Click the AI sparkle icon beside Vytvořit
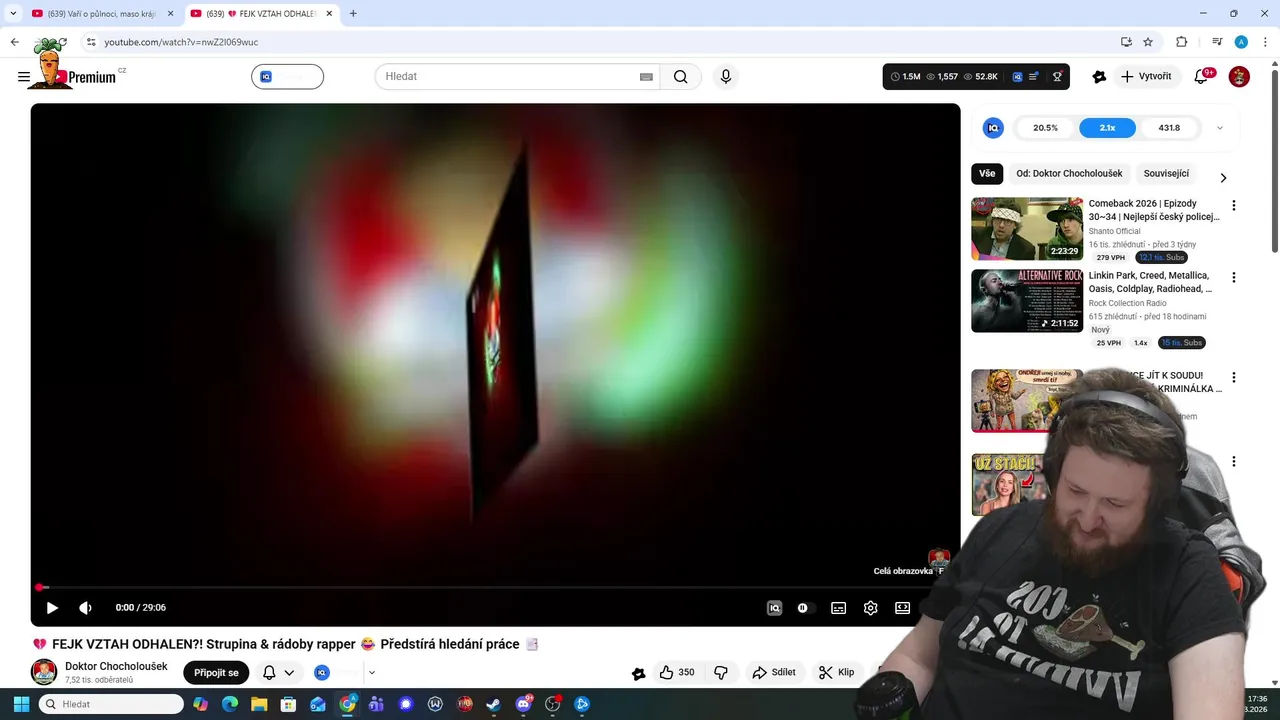 pyautogui.click(x=1099, y=77)
